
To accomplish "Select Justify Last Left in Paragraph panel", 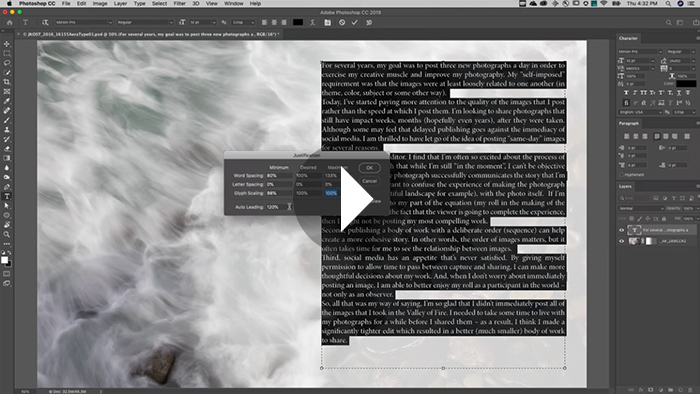I will 657,137.
